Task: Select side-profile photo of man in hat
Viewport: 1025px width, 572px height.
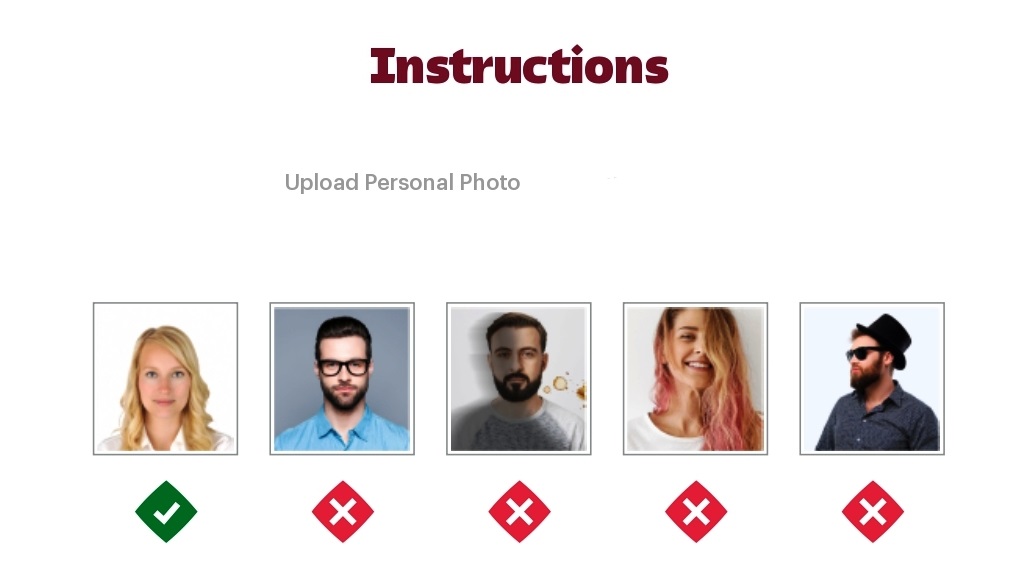Action: tap(872, 379)
